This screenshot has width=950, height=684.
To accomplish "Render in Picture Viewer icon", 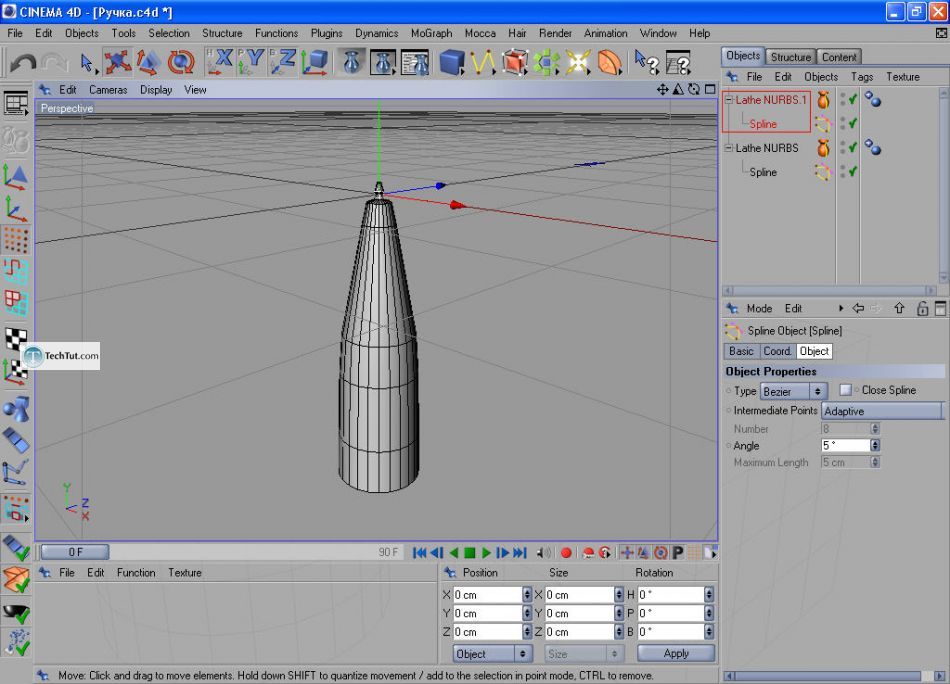I will point(383,62).
